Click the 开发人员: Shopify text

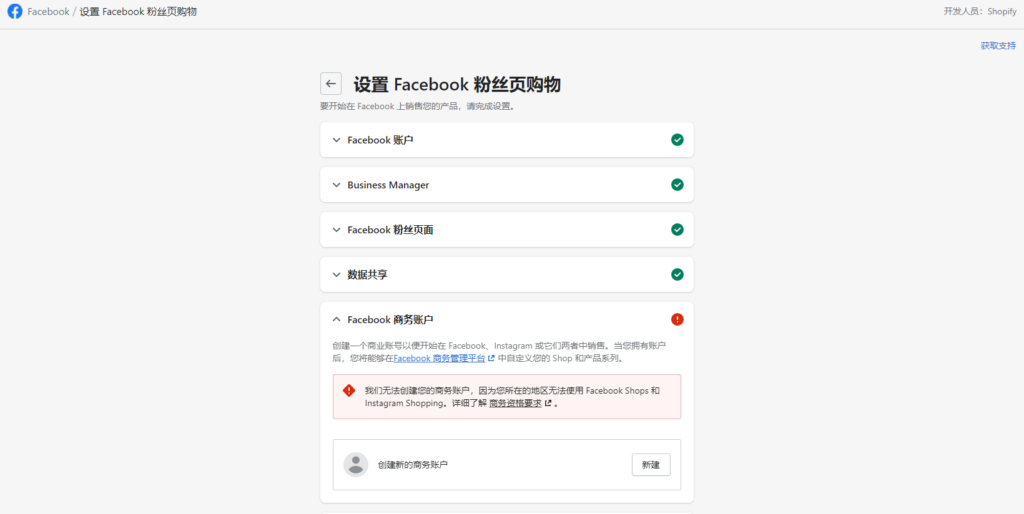pos(980,12)
